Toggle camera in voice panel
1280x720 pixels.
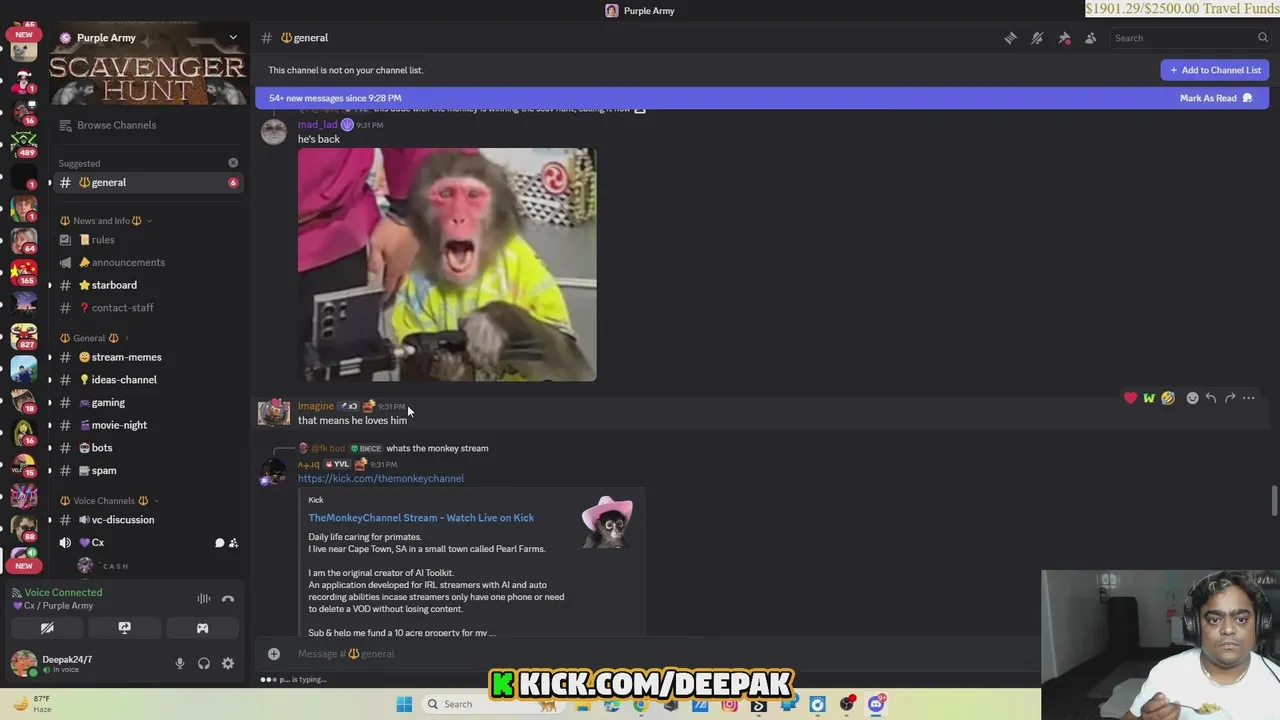point(47,628)
